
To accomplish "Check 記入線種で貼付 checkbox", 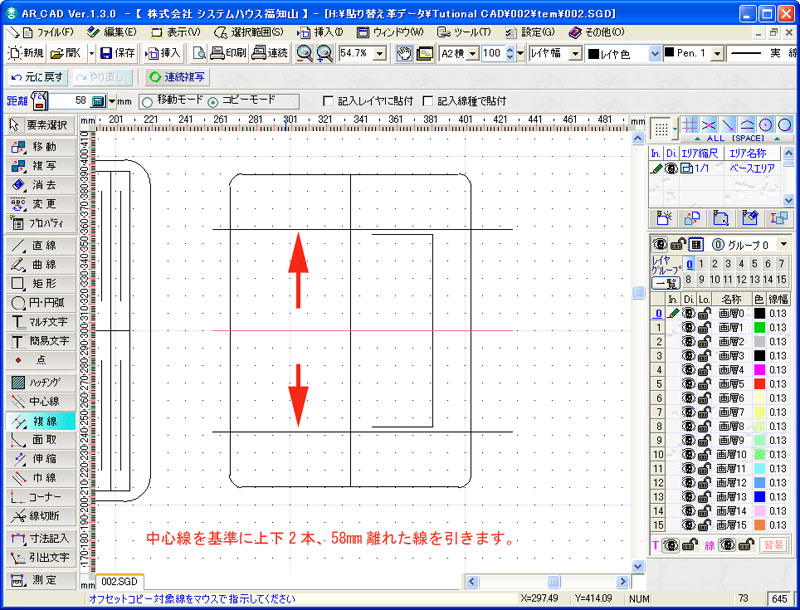I will (428, 101).
